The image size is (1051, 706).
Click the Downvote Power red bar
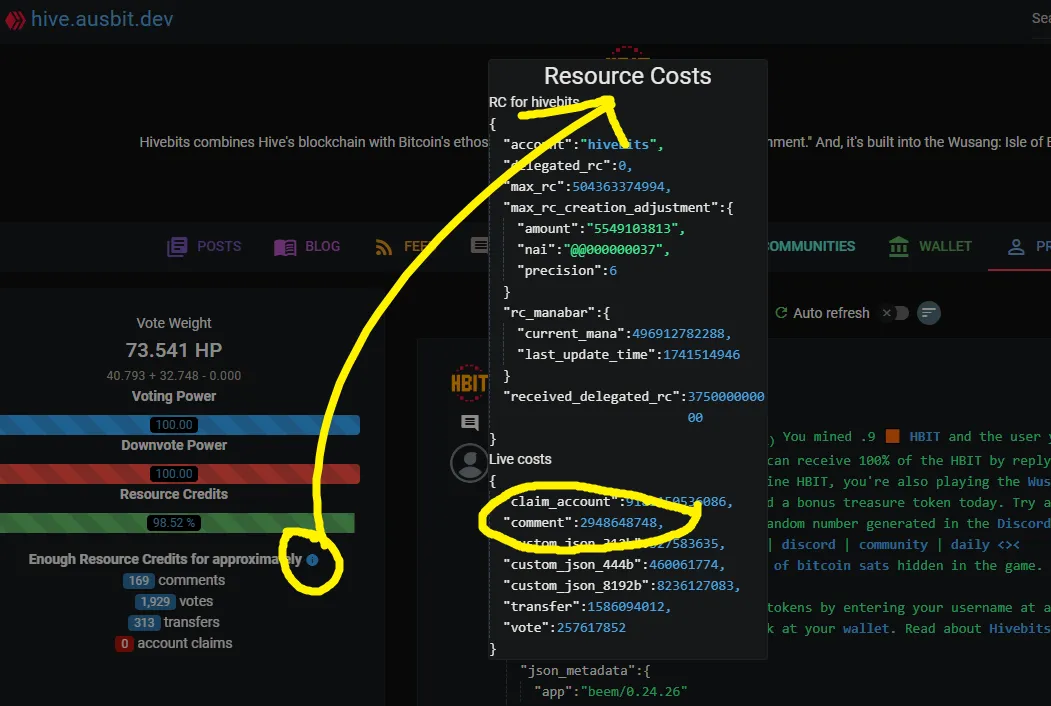click(180, 474)
